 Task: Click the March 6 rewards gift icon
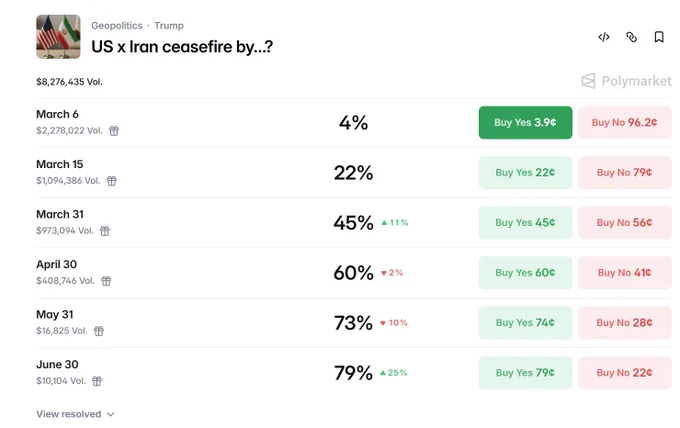pos(114,131)
